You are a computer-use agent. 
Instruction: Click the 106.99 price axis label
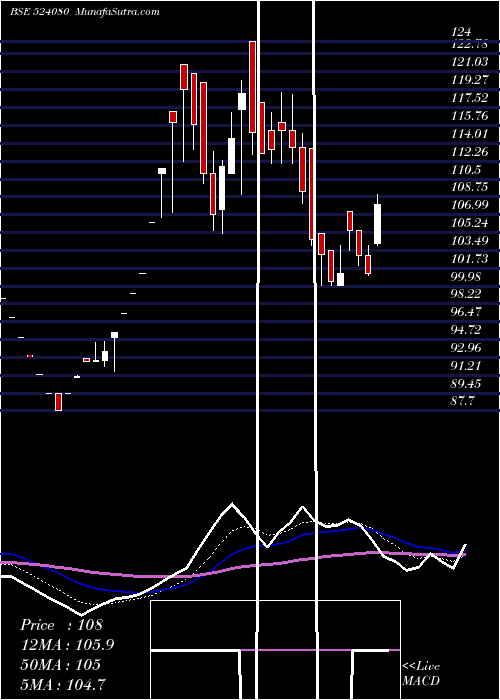[x=470, y=205]
